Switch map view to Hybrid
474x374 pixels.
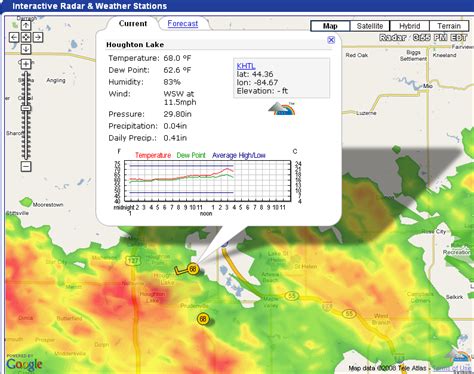[x=409, y=26]
